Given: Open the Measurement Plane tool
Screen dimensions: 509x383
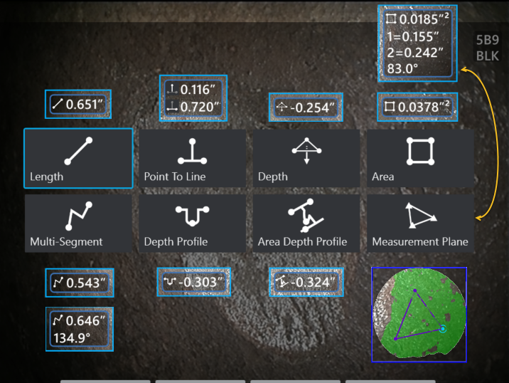Looking at the screenshot, I should pyautogui.click(x=420, y=223).
